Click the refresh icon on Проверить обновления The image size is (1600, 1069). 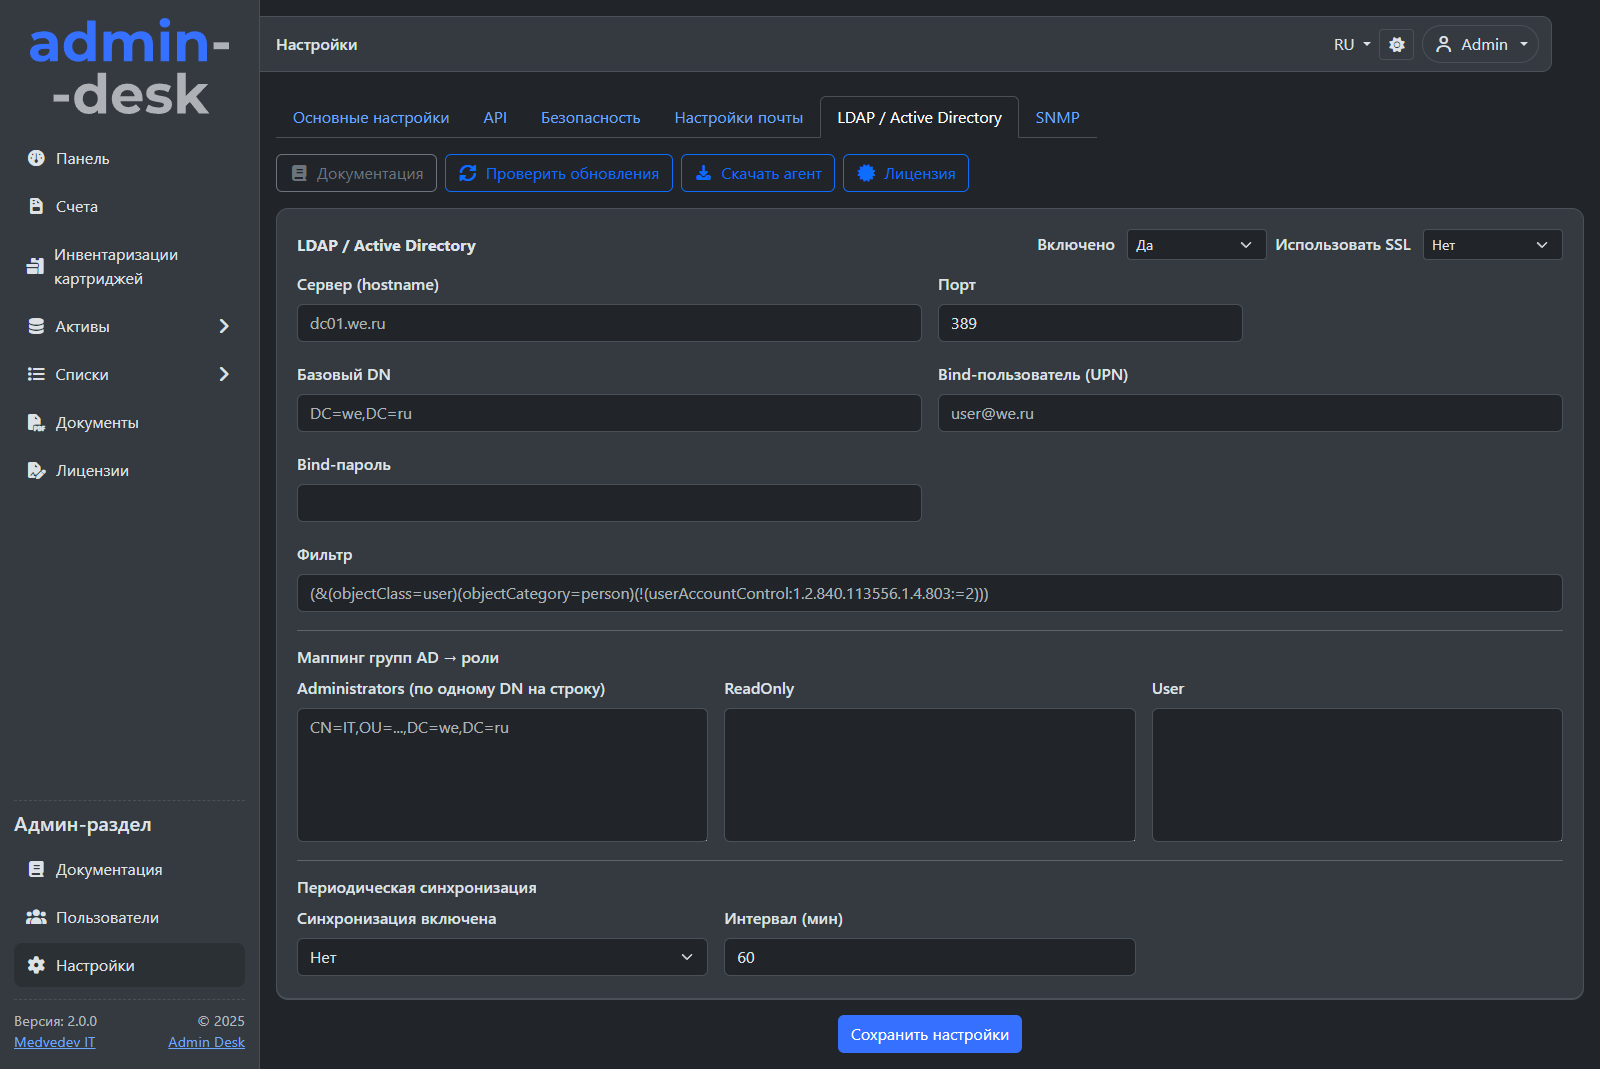pyautogui.click(x=467, y=173)
